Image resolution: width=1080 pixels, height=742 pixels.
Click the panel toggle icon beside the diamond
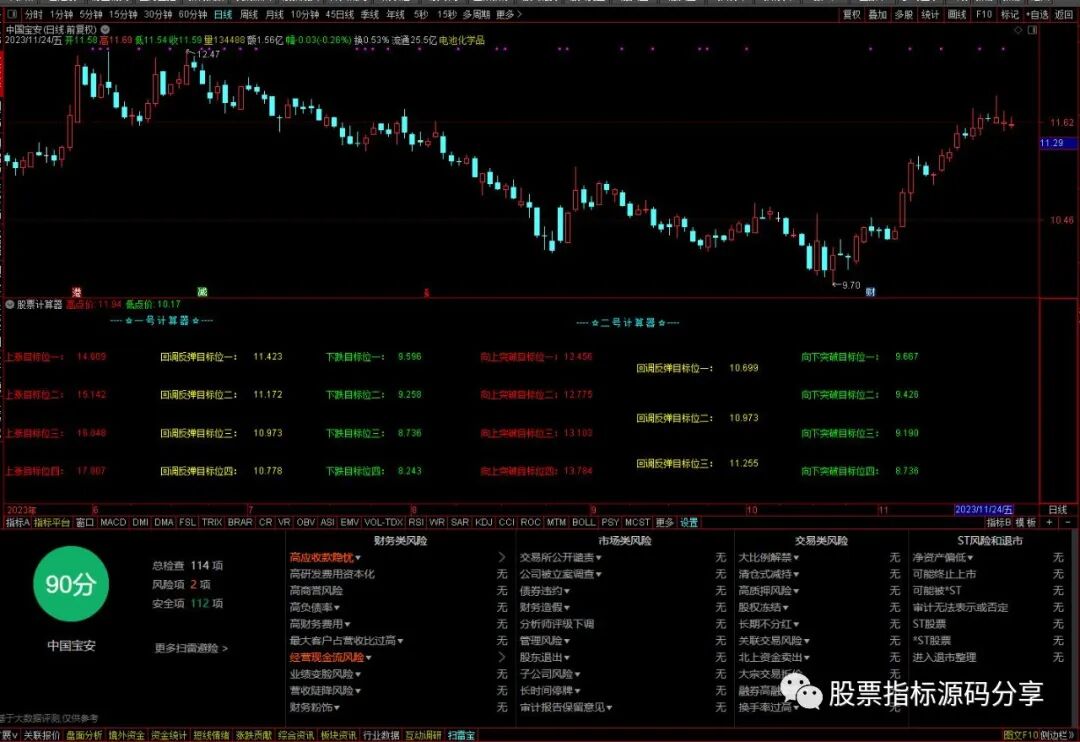click(x=1032, y=30)
